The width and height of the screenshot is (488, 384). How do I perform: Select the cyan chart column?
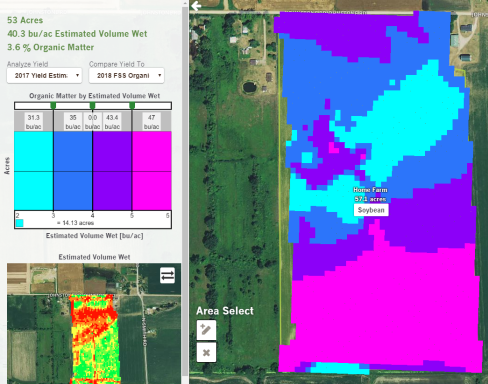pos(34,171)
